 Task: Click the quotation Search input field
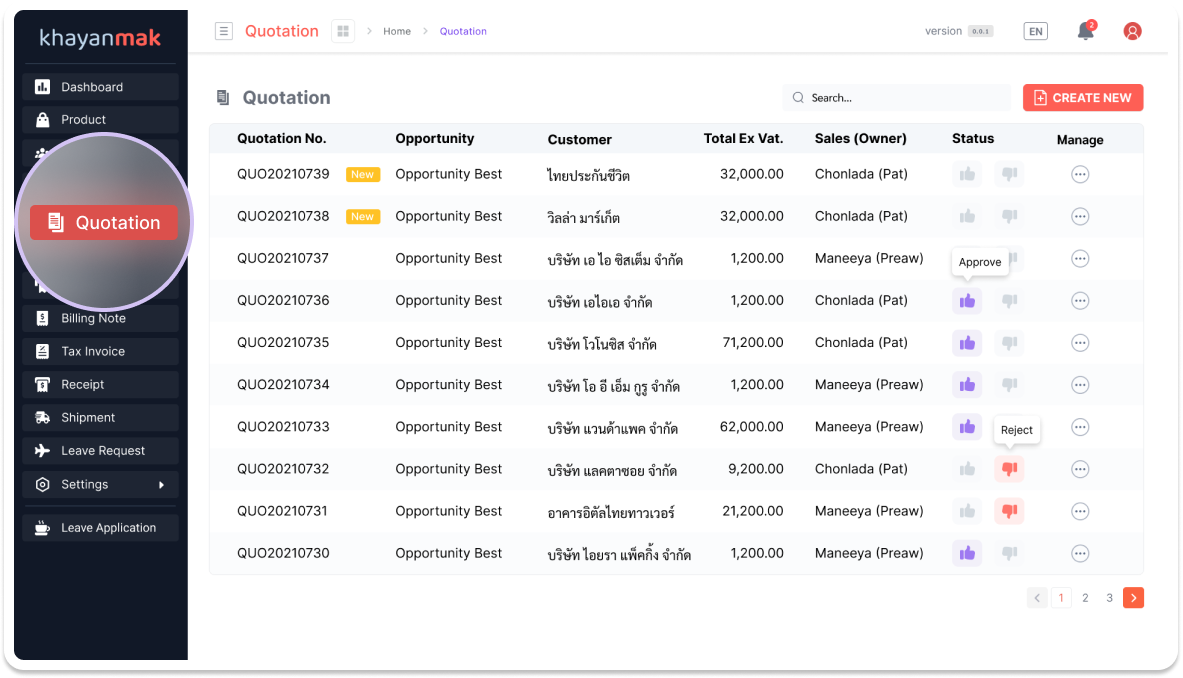coord(900,98)
